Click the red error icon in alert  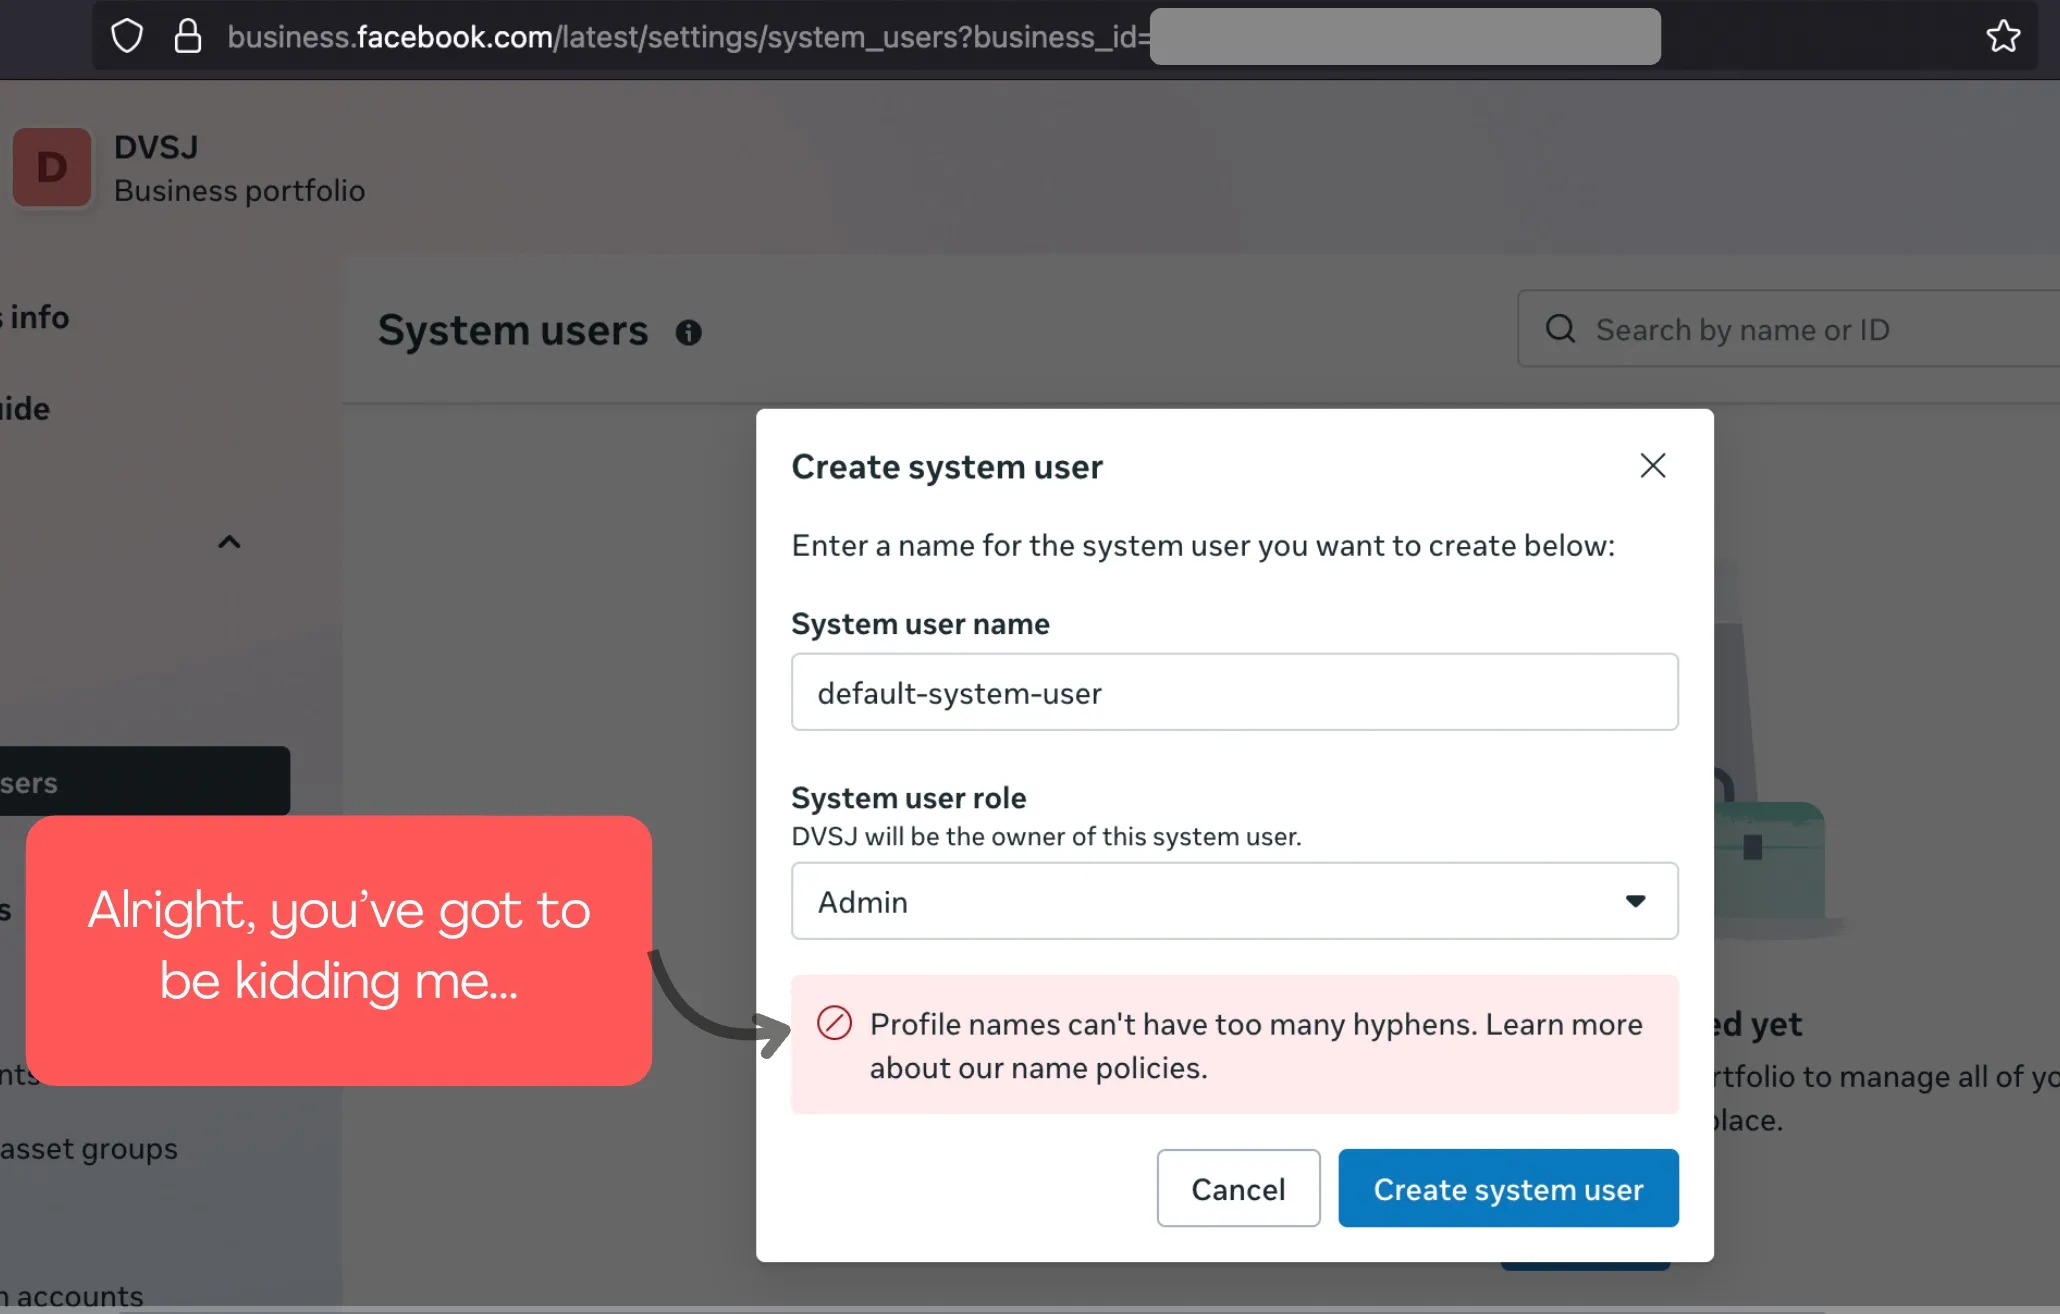(x=834, y=1023)
